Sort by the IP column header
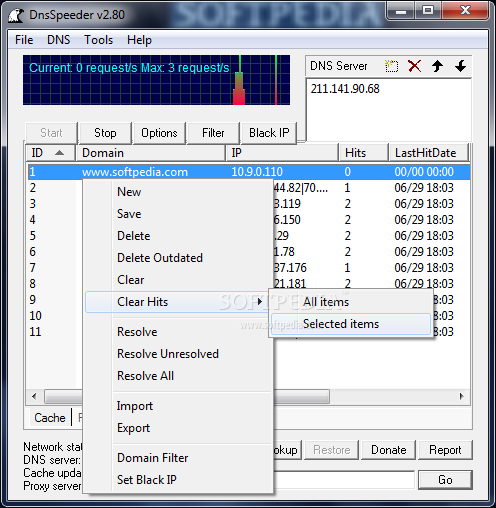Image resolution: width=496 pixels, height=508 pixels. pos(283,153)
